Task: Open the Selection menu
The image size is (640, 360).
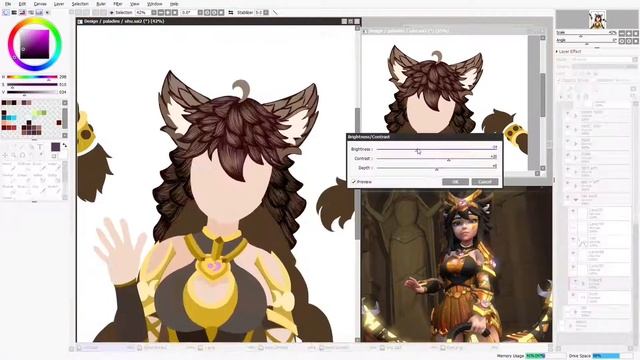Action: pyautogui.click(x=80, y=4)
